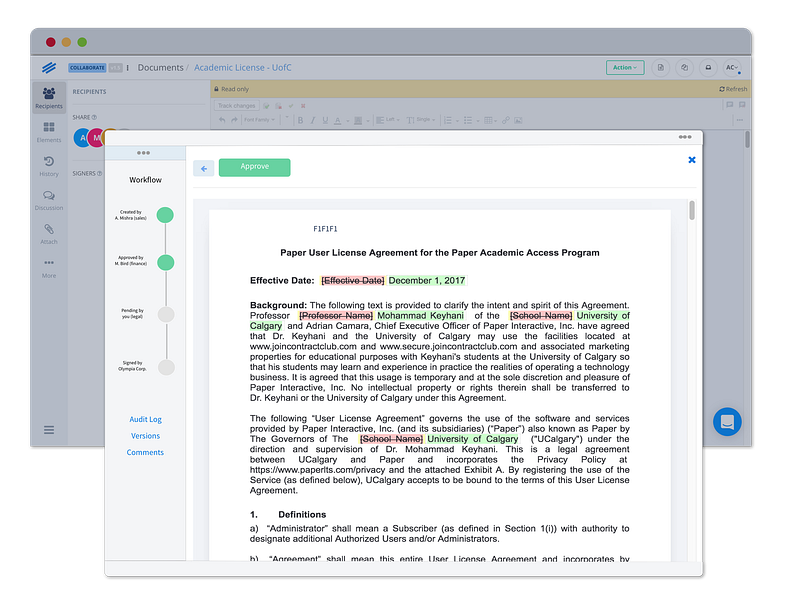Open the three-dot menu at dialog top right
The width and height of the screenshot is (798, 600).
pos(685,137)
